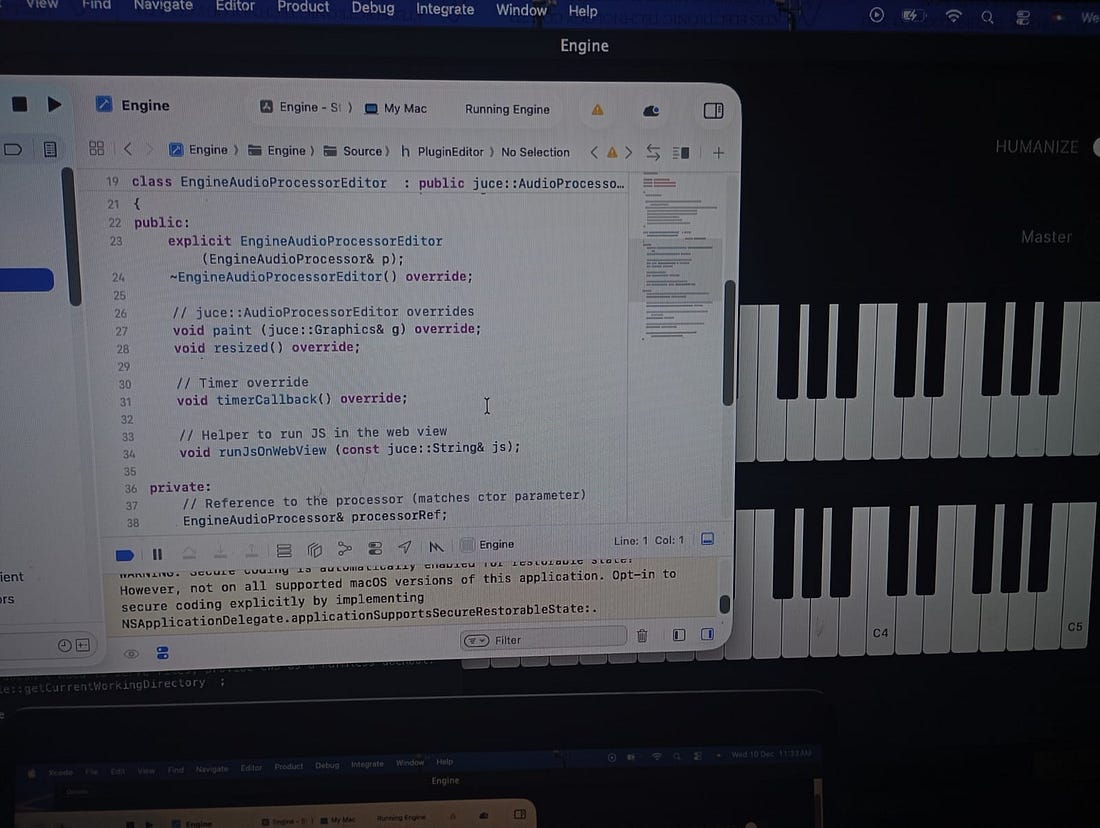
Task: Click Step into in debug bar
Action: pyautogui.click(x=220, y=552)
